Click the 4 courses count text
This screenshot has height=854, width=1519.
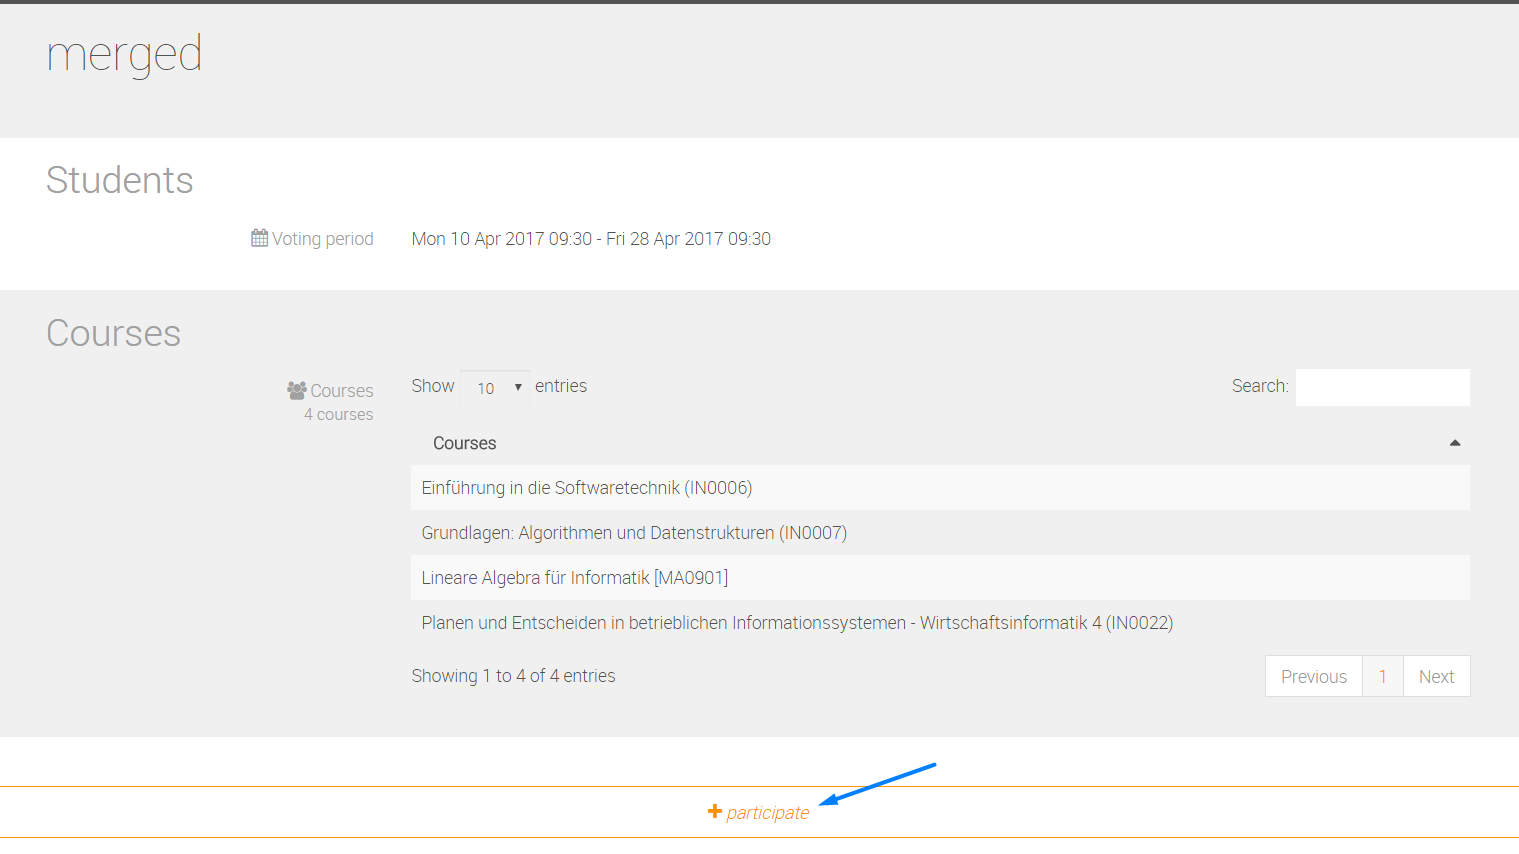(x=338, y=414)
